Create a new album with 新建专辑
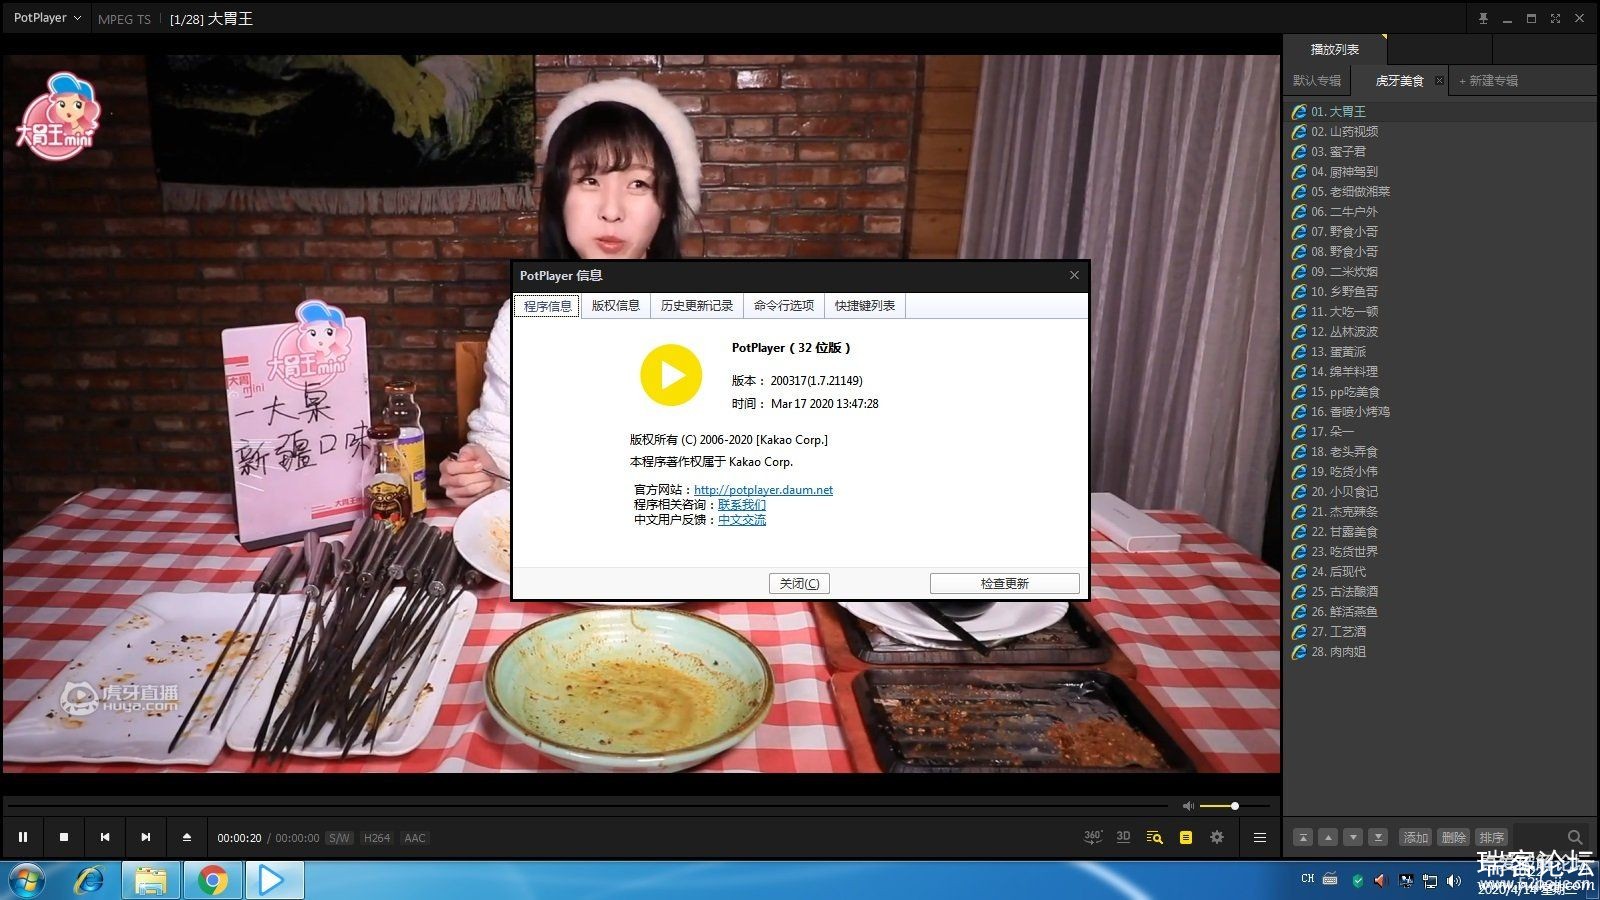 (1488, 80)
